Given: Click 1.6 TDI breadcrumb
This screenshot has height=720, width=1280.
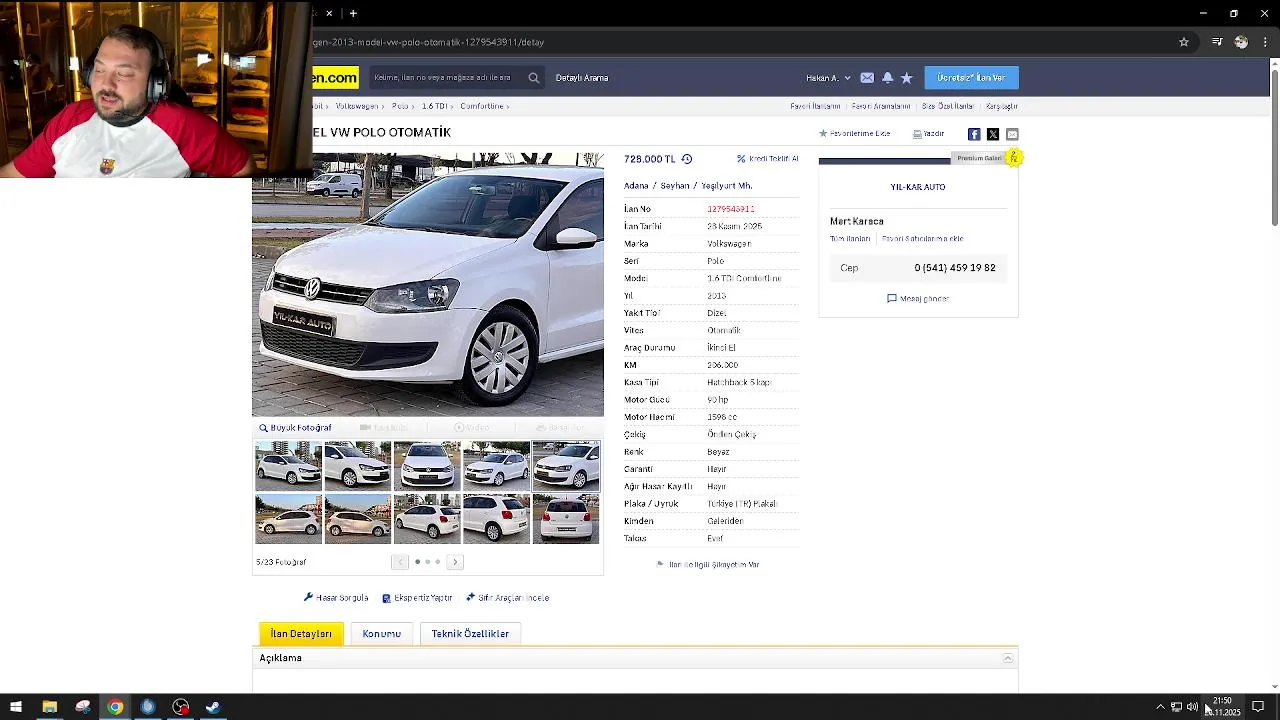Looking at the screenshot, I should point(434,106).
